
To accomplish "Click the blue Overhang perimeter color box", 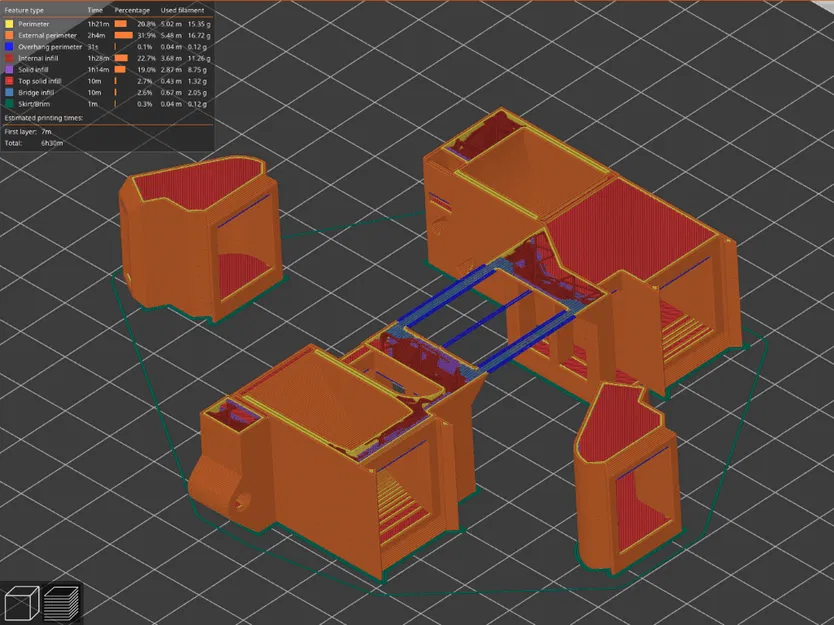I will 8,47.
